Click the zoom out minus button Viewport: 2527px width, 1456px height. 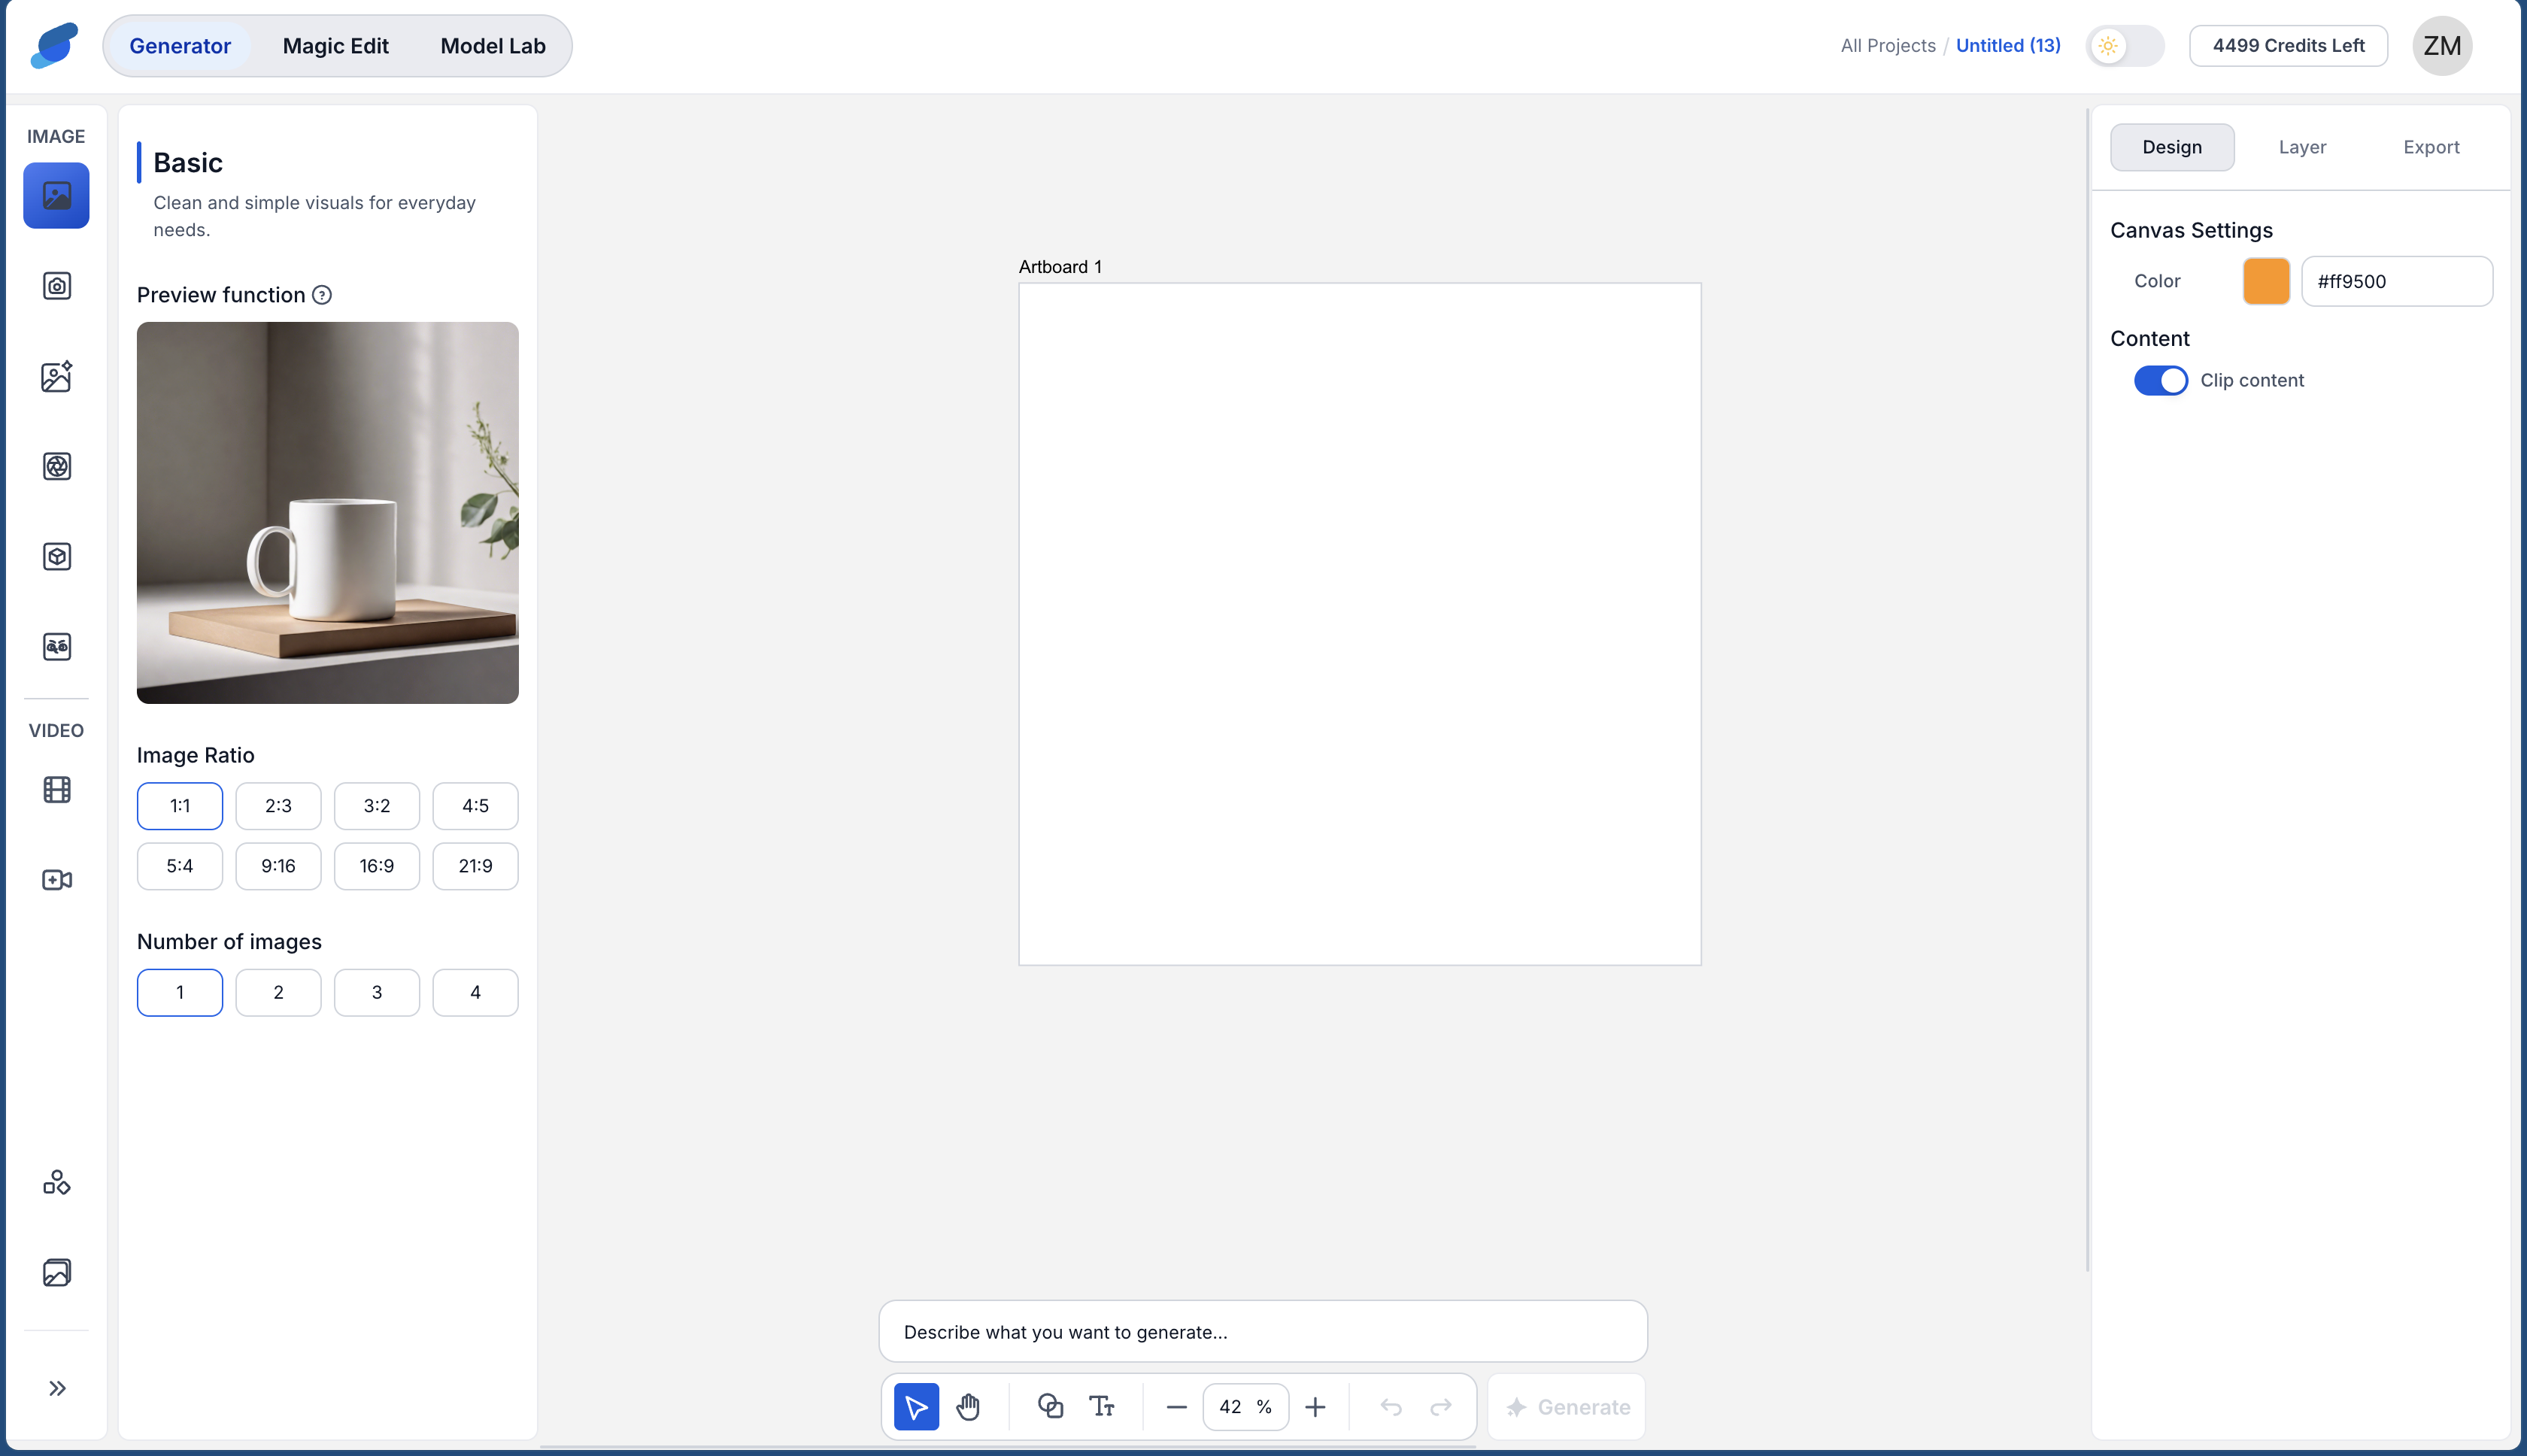(1177, 1407)
